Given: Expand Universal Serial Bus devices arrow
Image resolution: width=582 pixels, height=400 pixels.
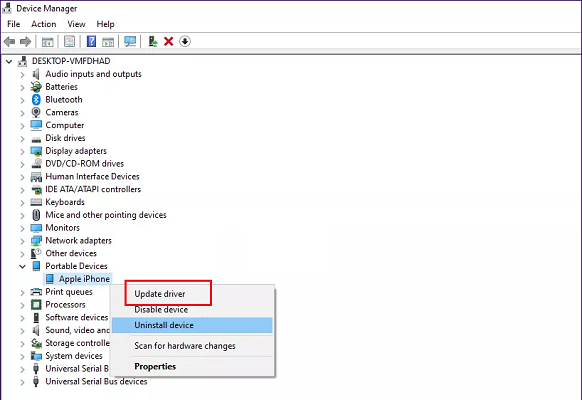Looking at the screenshot, I should click(x=22, y=382).
